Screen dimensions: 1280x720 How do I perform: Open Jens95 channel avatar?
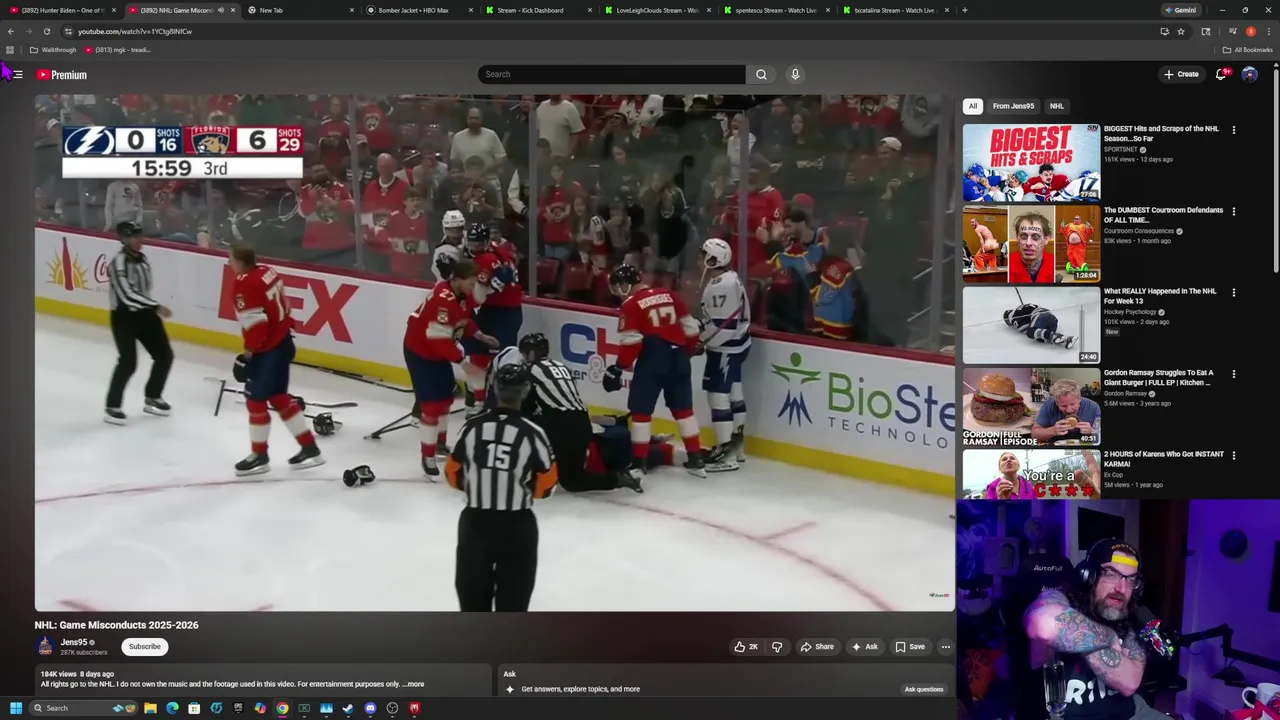[x=45, y=647]
